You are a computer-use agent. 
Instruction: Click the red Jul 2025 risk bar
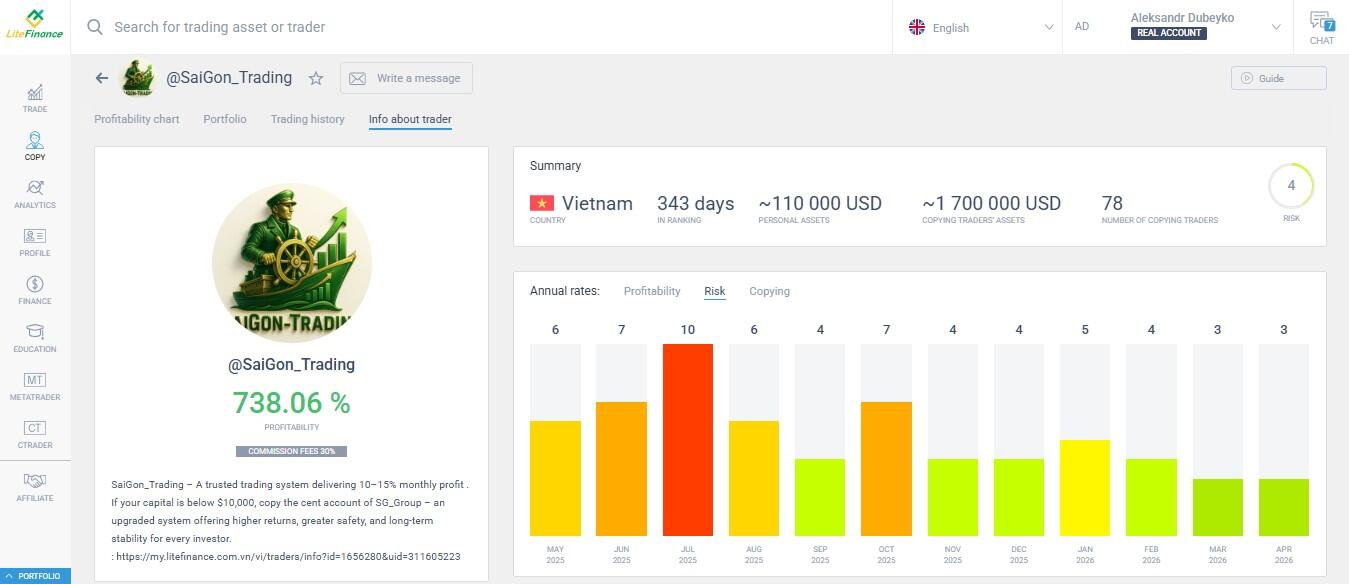click(687, 440)
